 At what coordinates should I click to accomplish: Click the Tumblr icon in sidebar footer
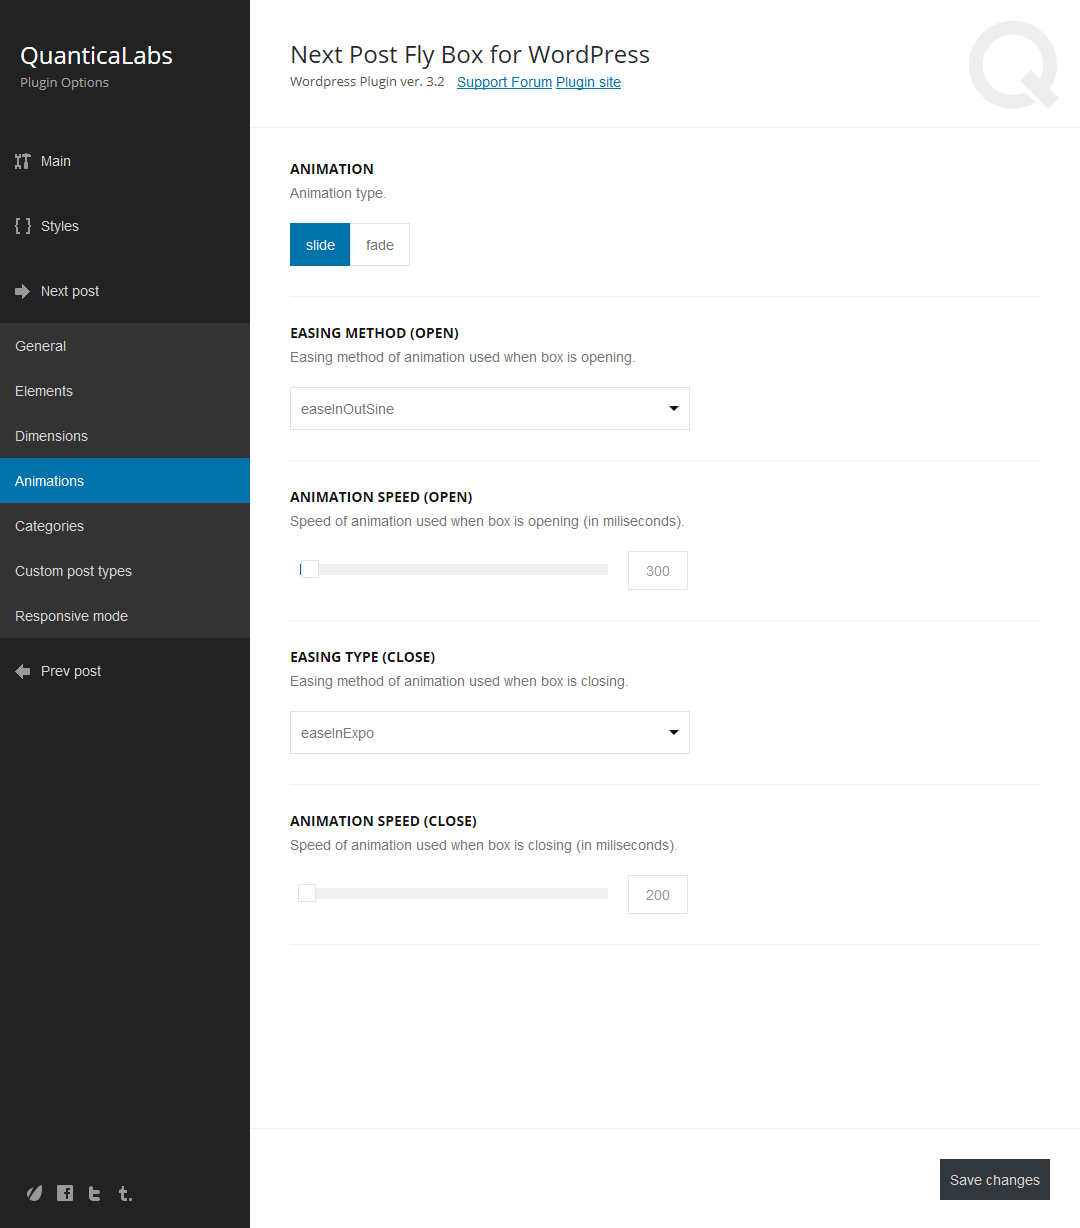coord(124,1193)
